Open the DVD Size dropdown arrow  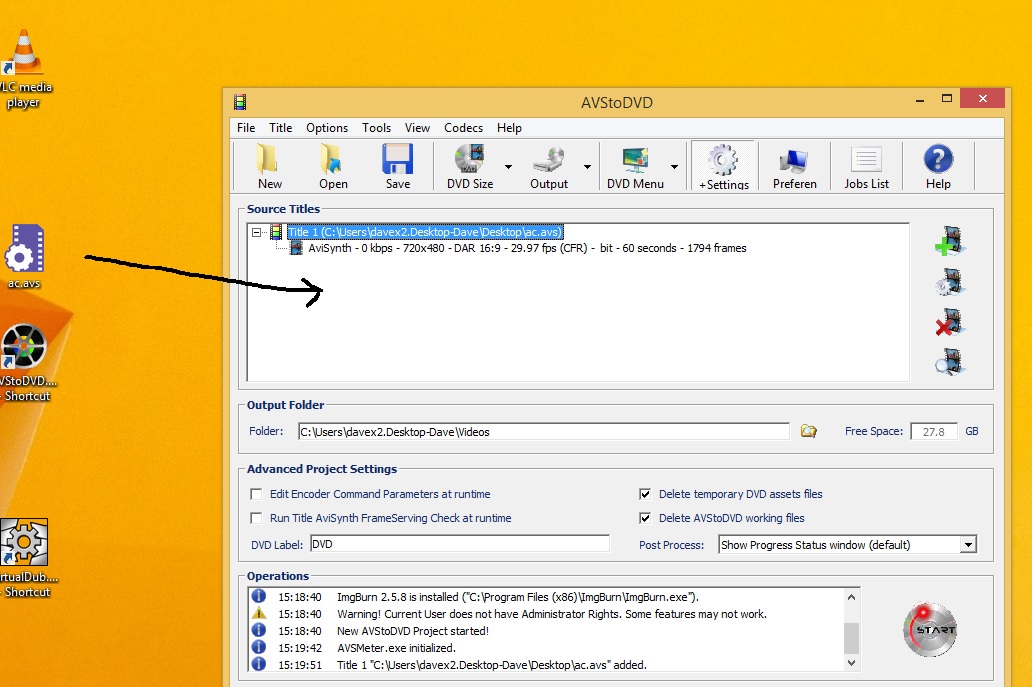(x=508, y=166)
